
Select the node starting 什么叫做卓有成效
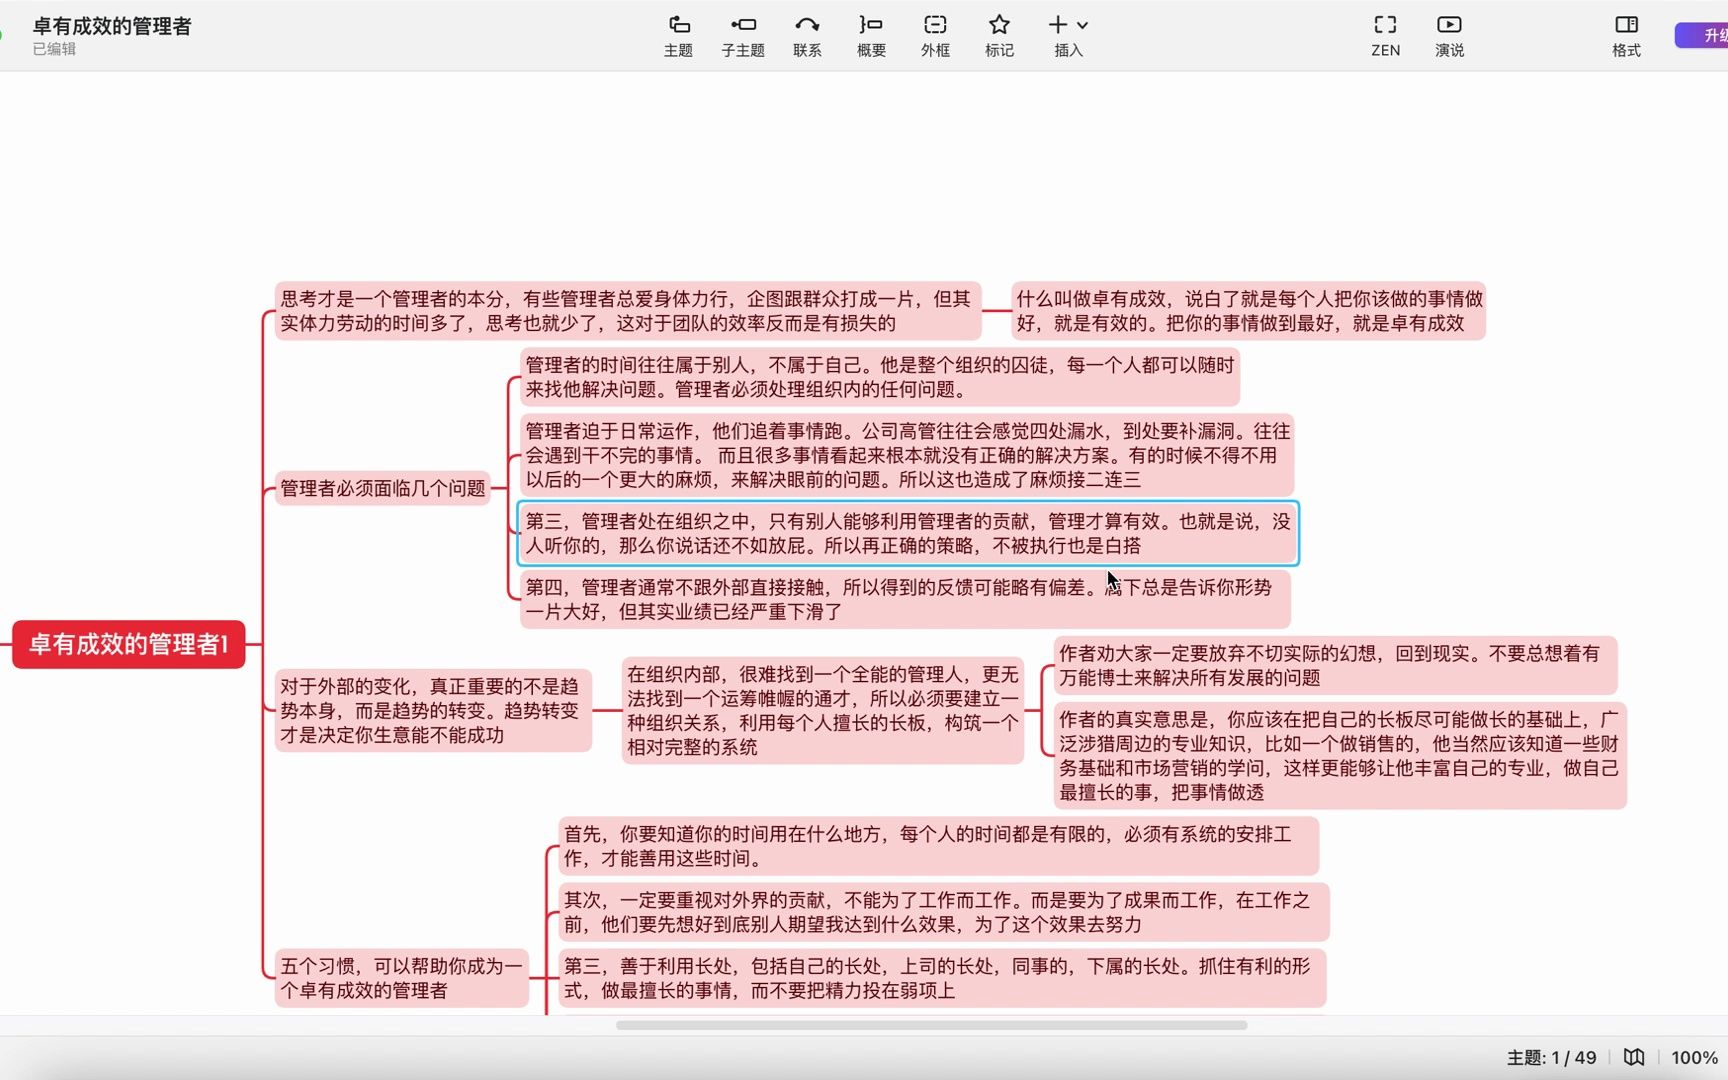(1249, 311)
